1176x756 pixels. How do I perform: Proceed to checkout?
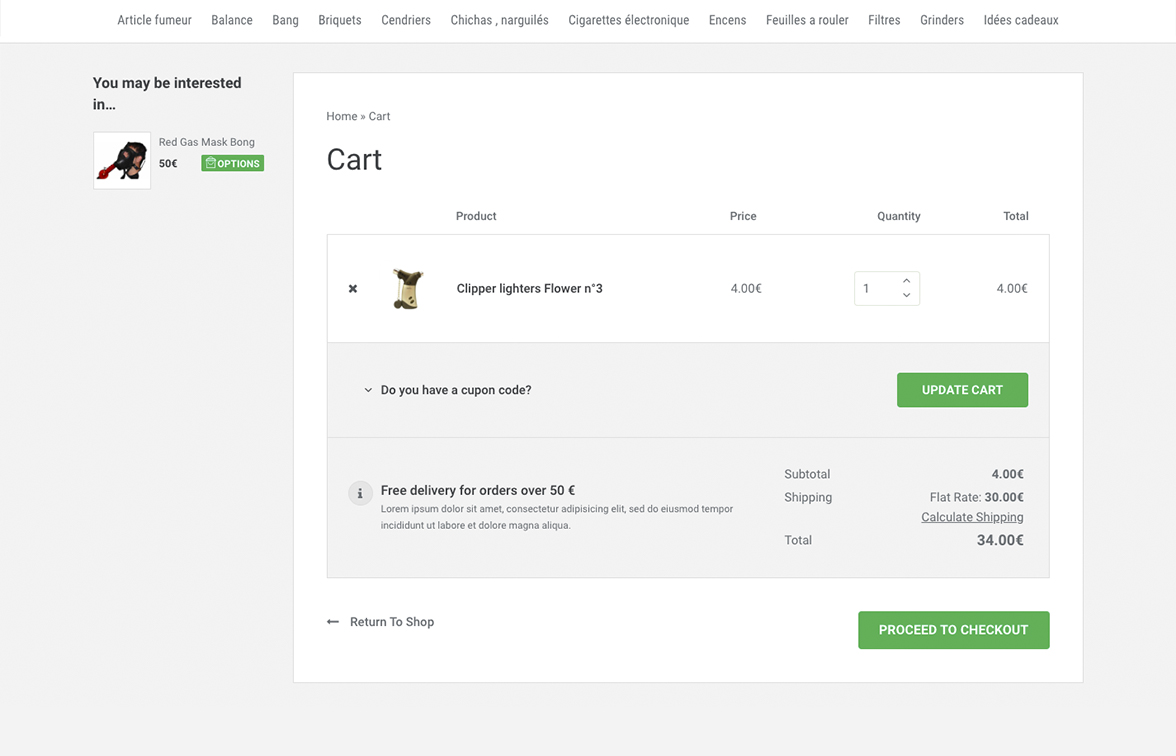pos(953,630)
